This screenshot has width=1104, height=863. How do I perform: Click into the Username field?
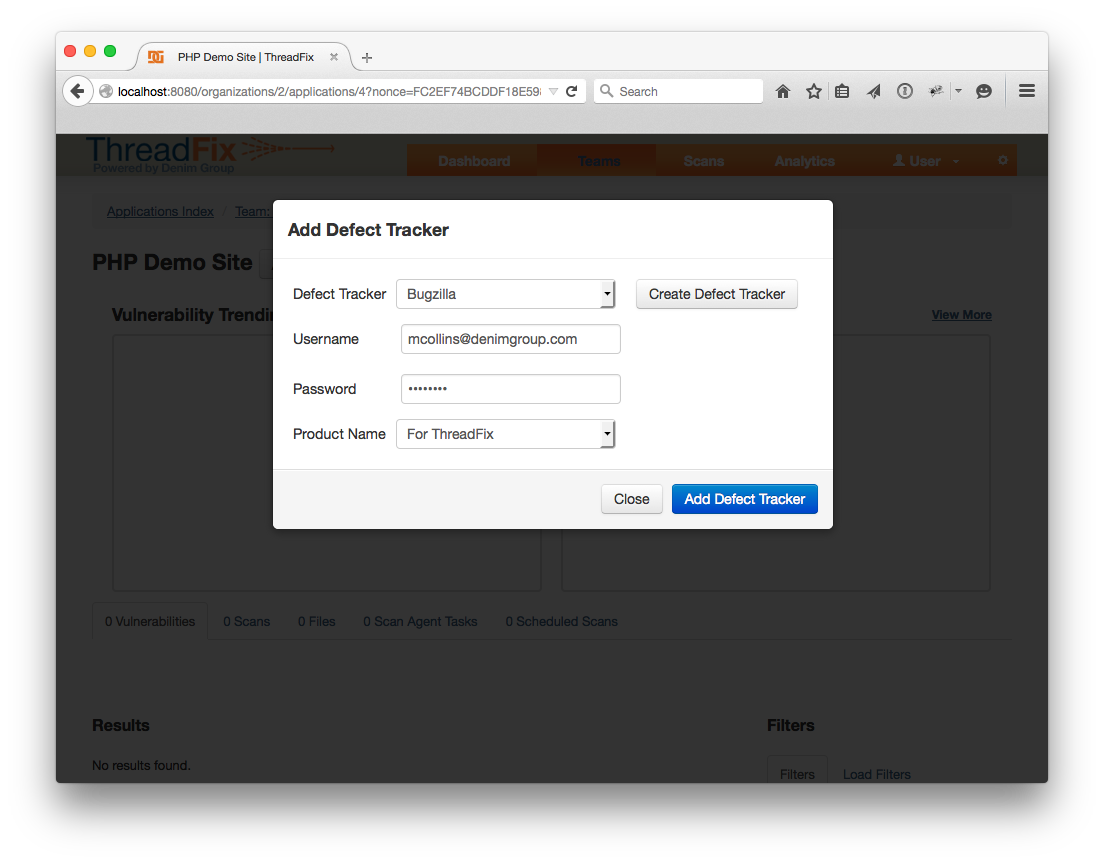point(510,339)
